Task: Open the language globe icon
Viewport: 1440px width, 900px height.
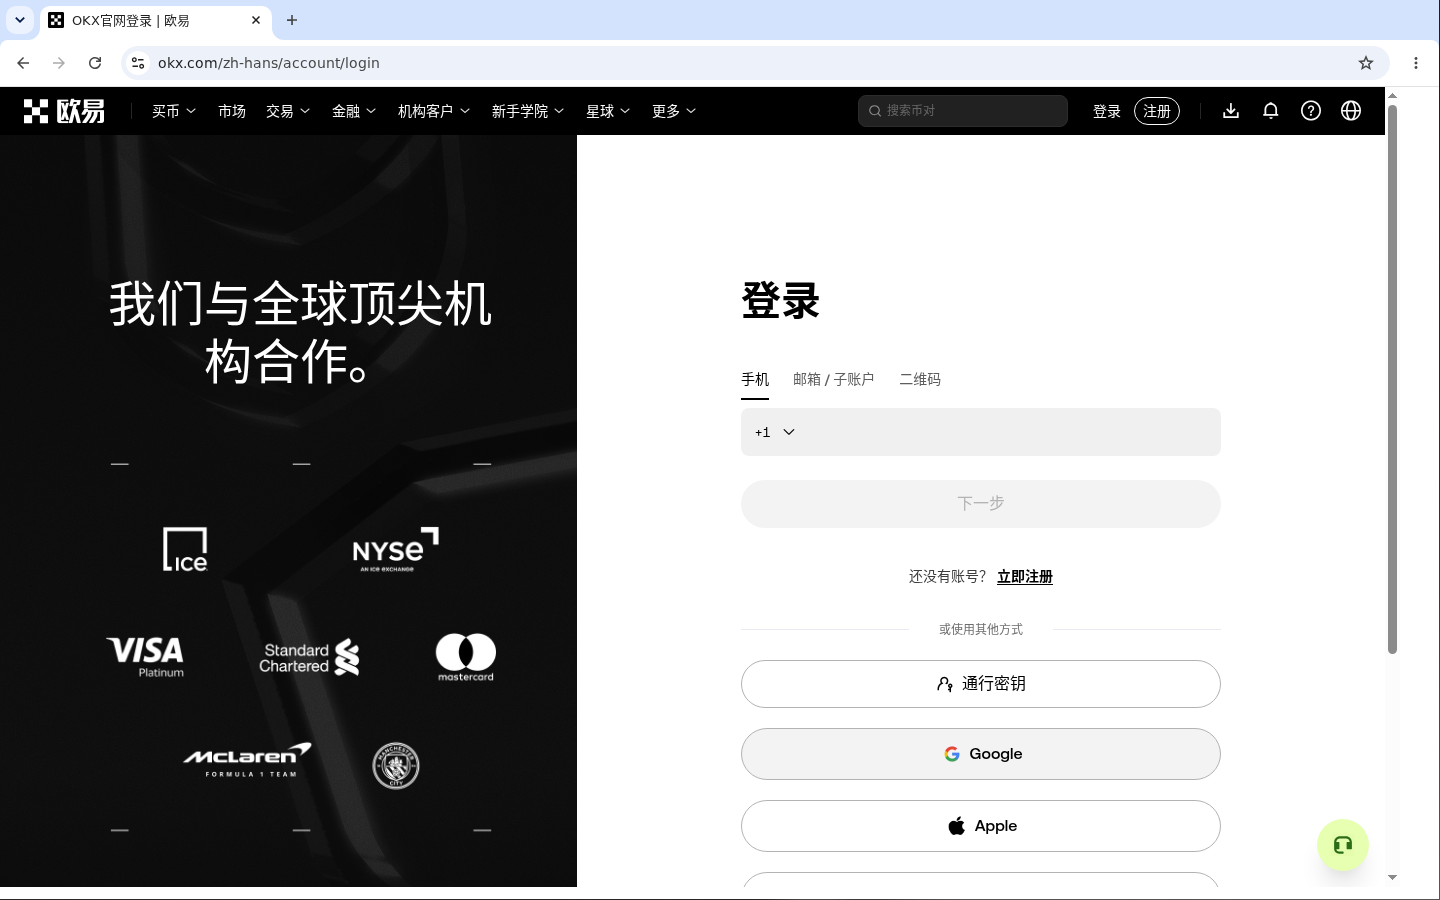Action: 1351,111
